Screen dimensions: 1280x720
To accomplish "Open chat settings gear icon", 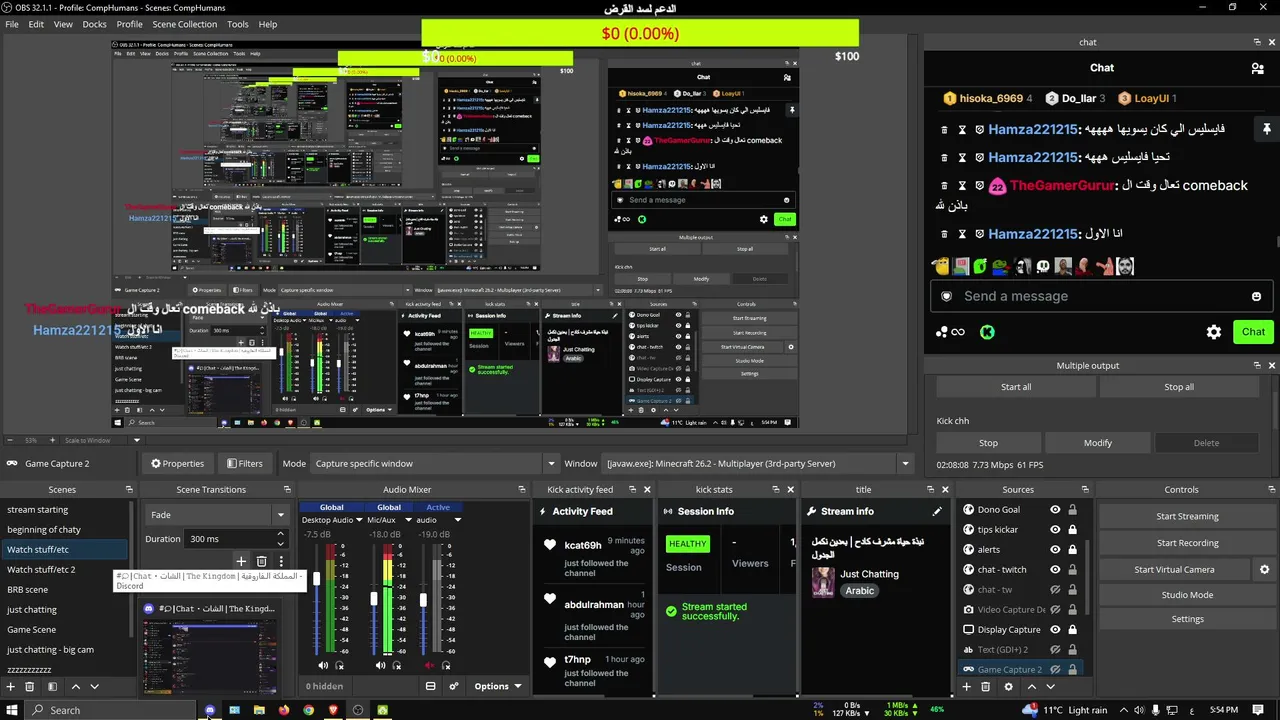I will 1214,332.
